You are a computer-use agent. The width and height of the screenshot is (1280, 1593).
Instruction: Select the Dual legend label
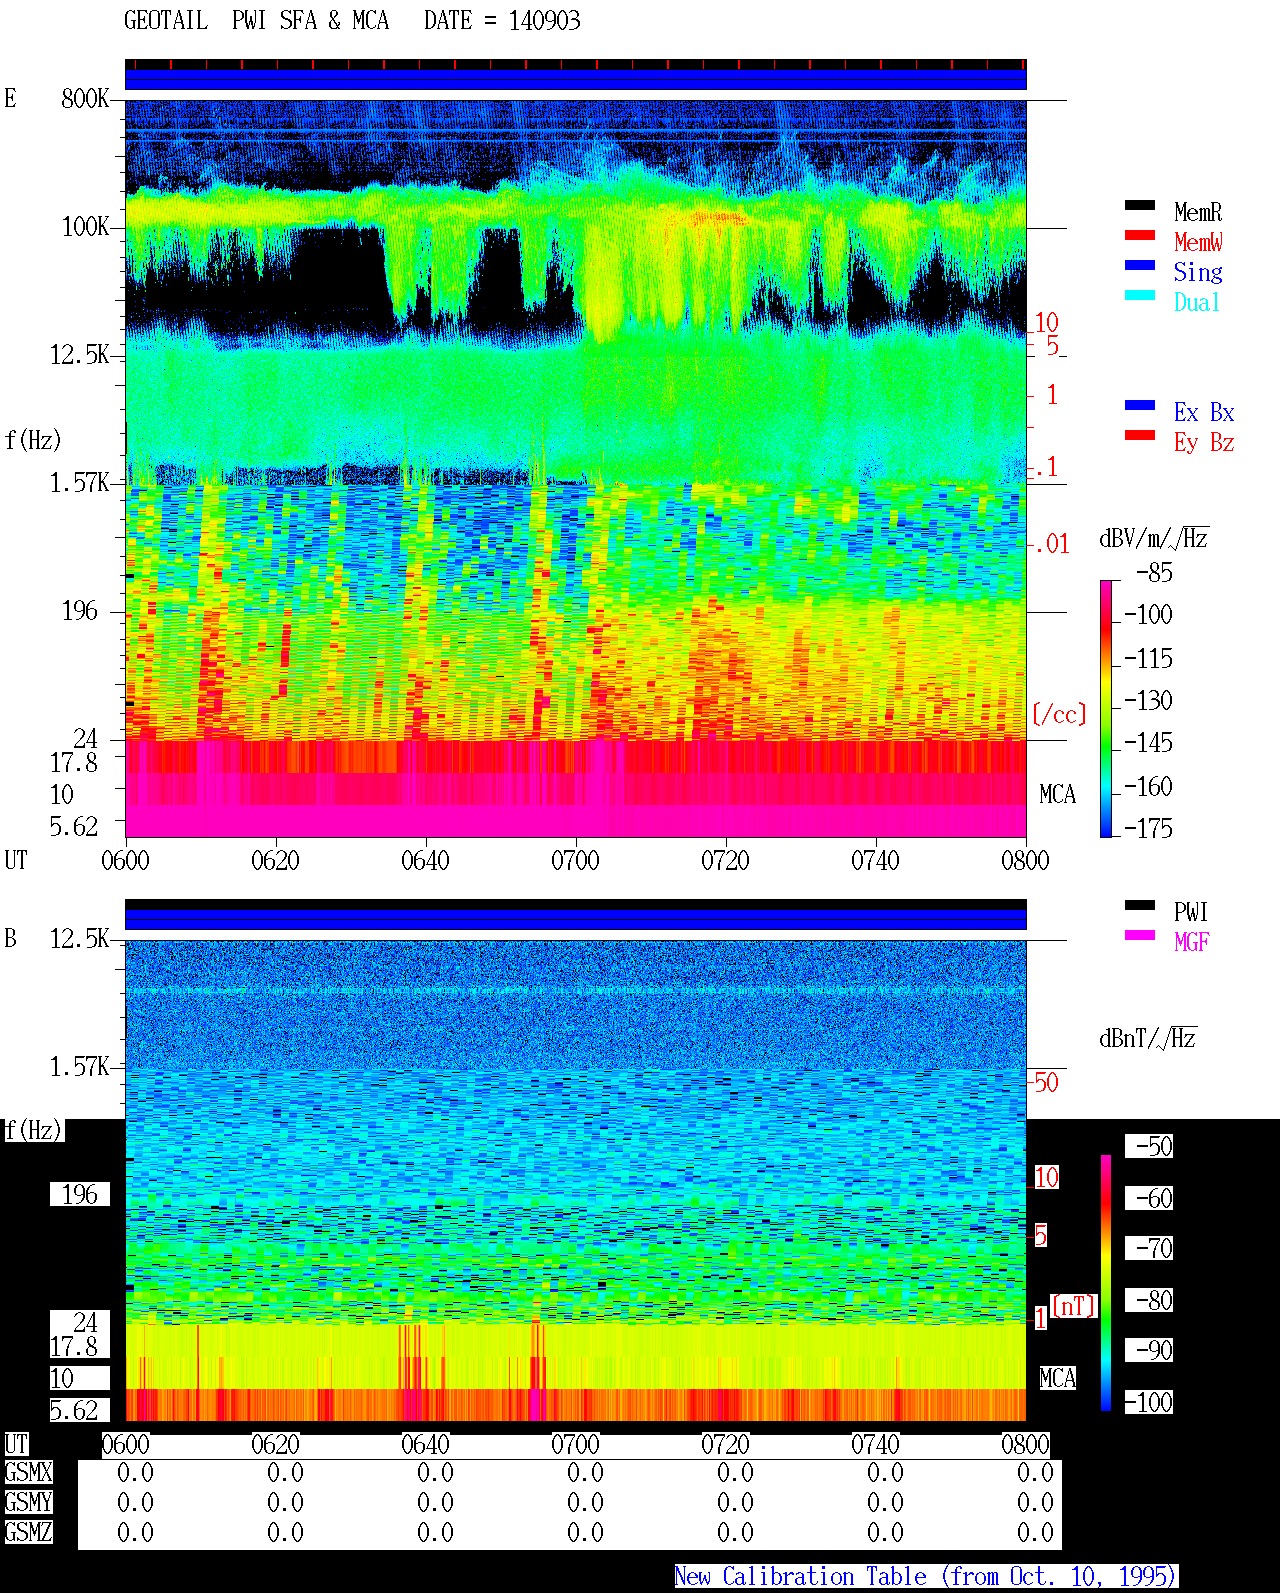(1198, 302)
